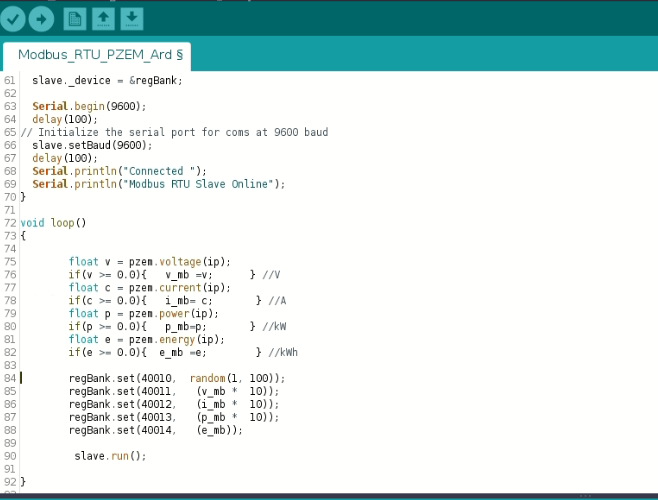Click Serial.println("Connected ") line
658x500 pixels.
click(x=120, y=171)
